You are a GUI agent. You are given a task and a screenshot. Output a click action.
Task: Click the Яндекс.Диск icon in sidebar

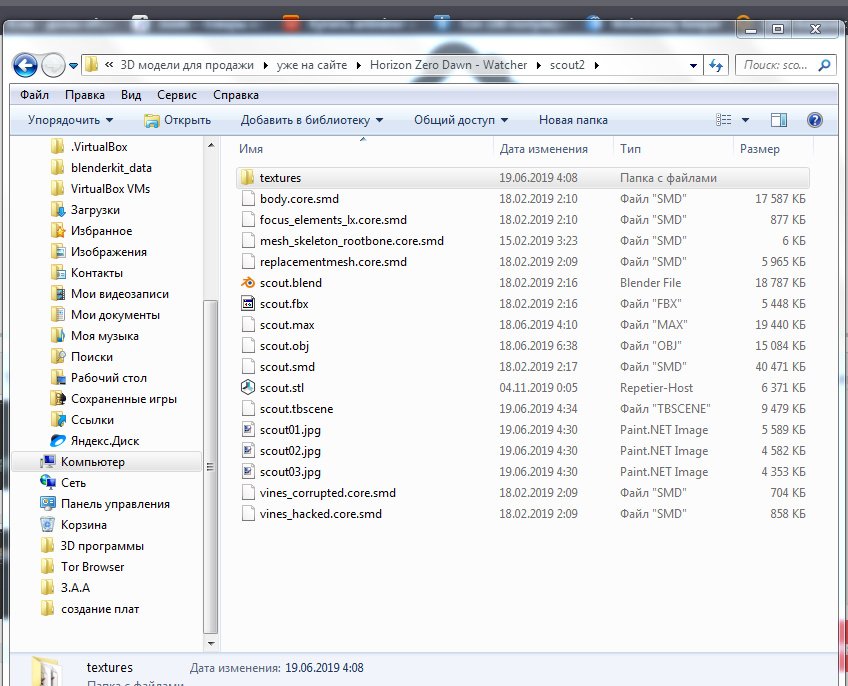(57, 440)
